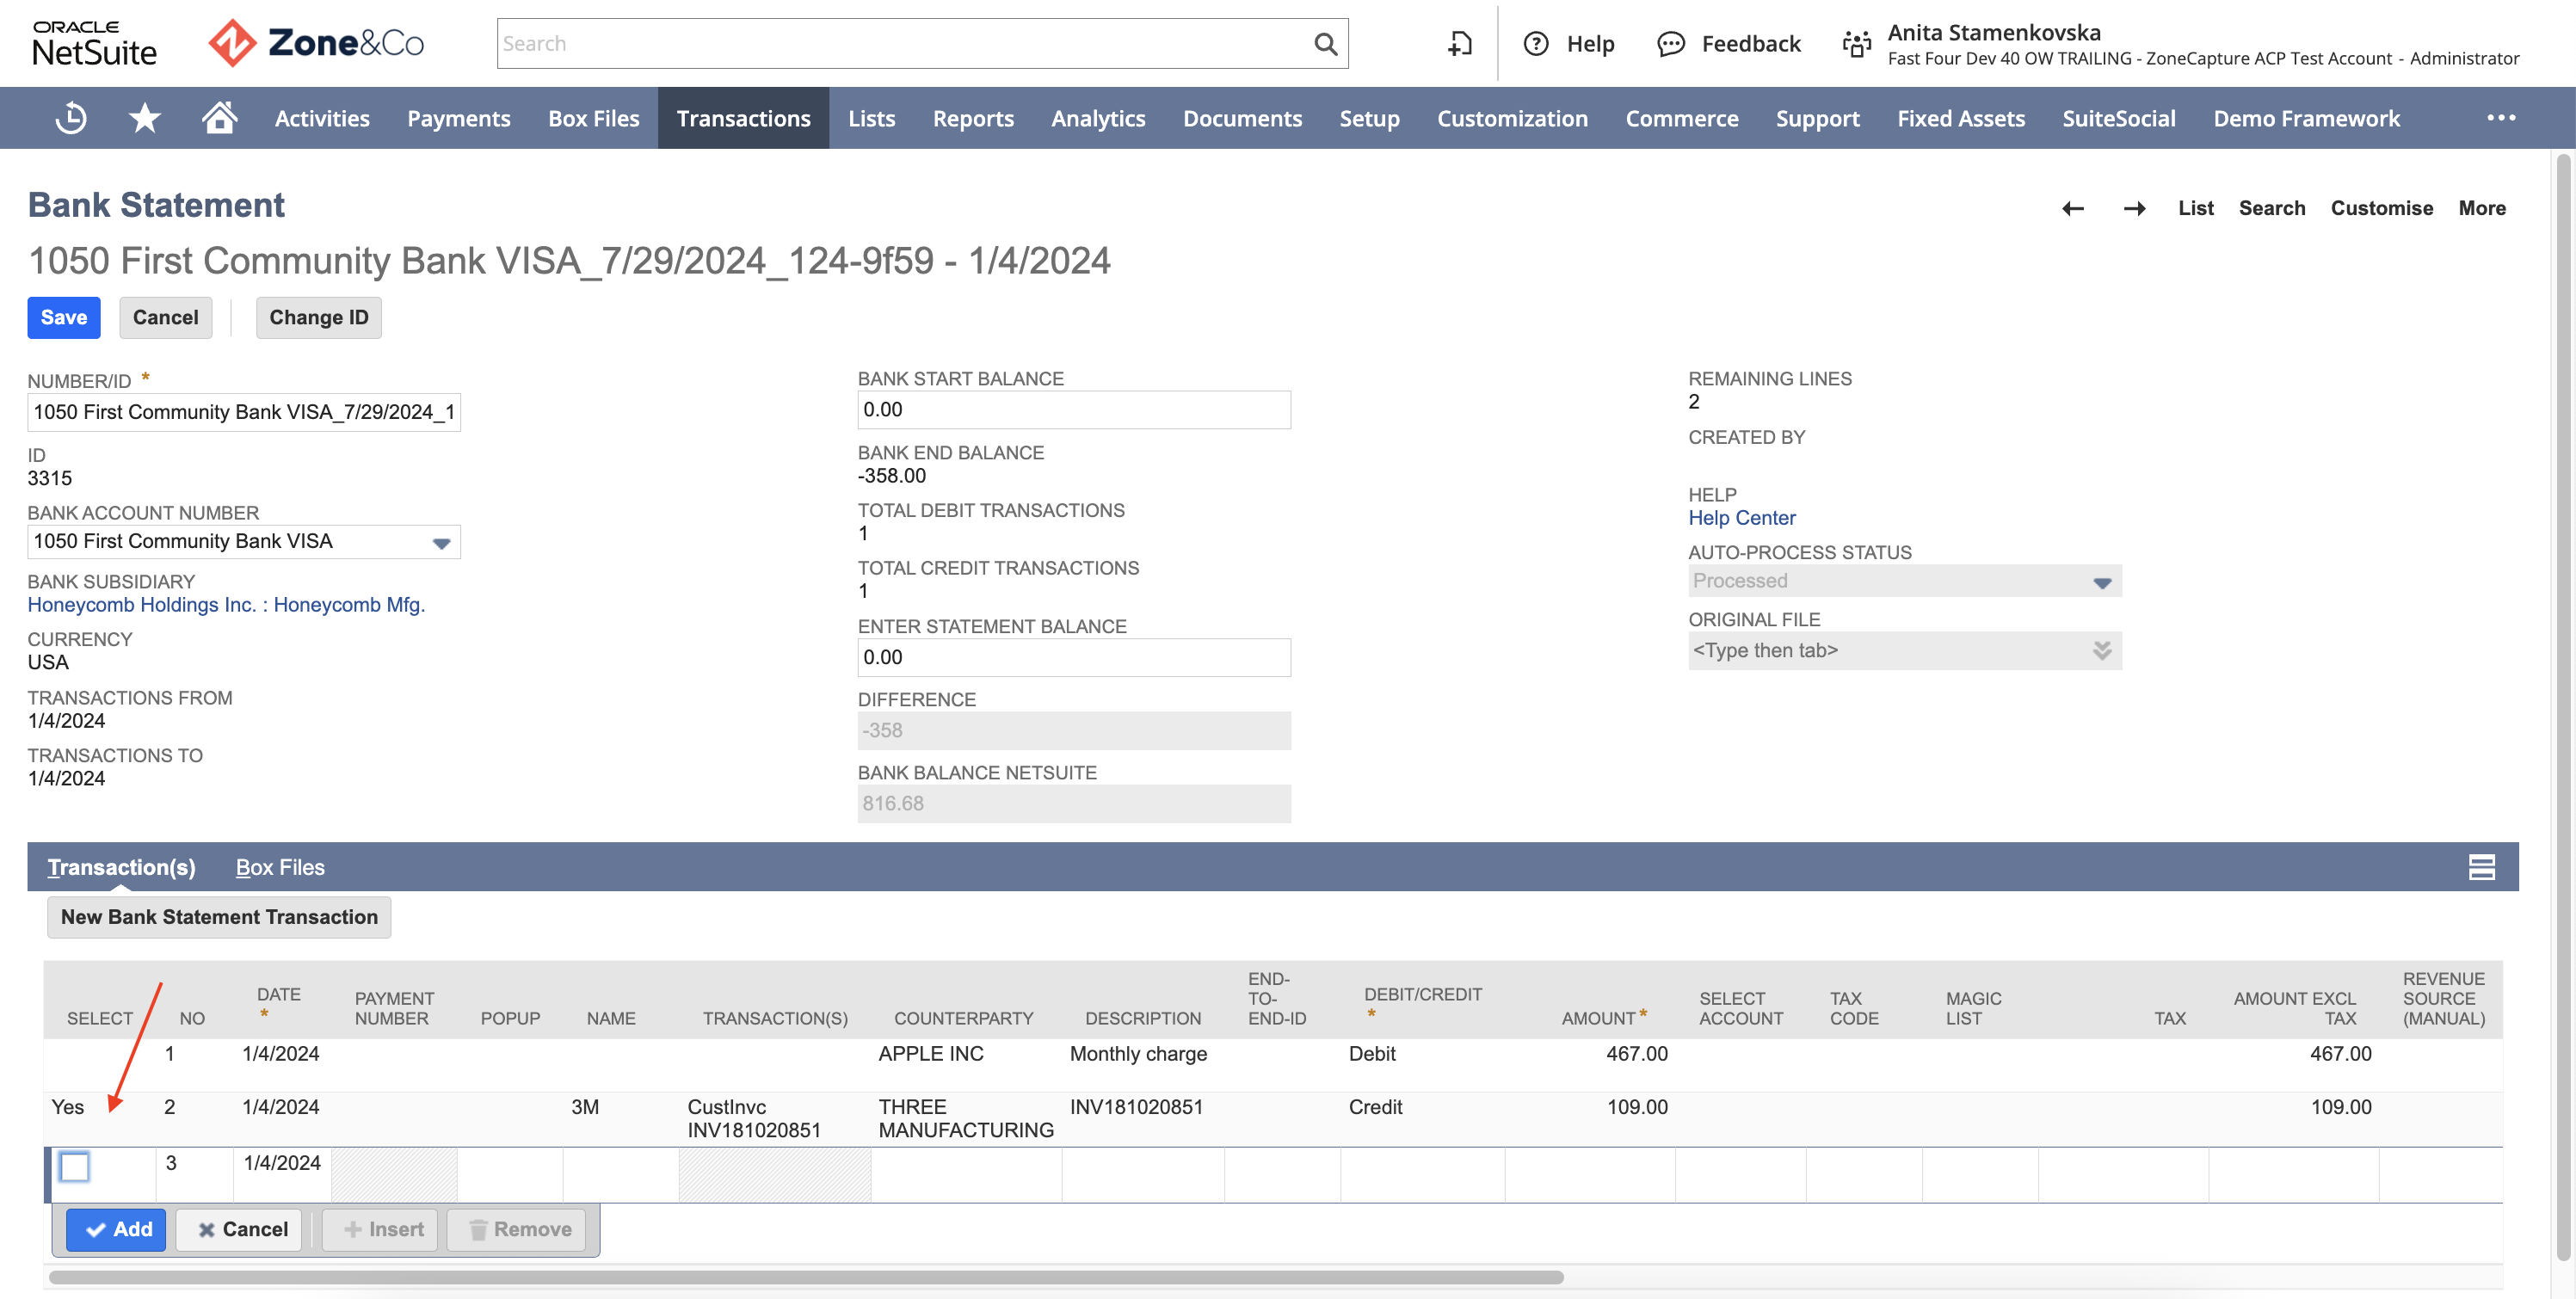Go to the Home icon

219,117
